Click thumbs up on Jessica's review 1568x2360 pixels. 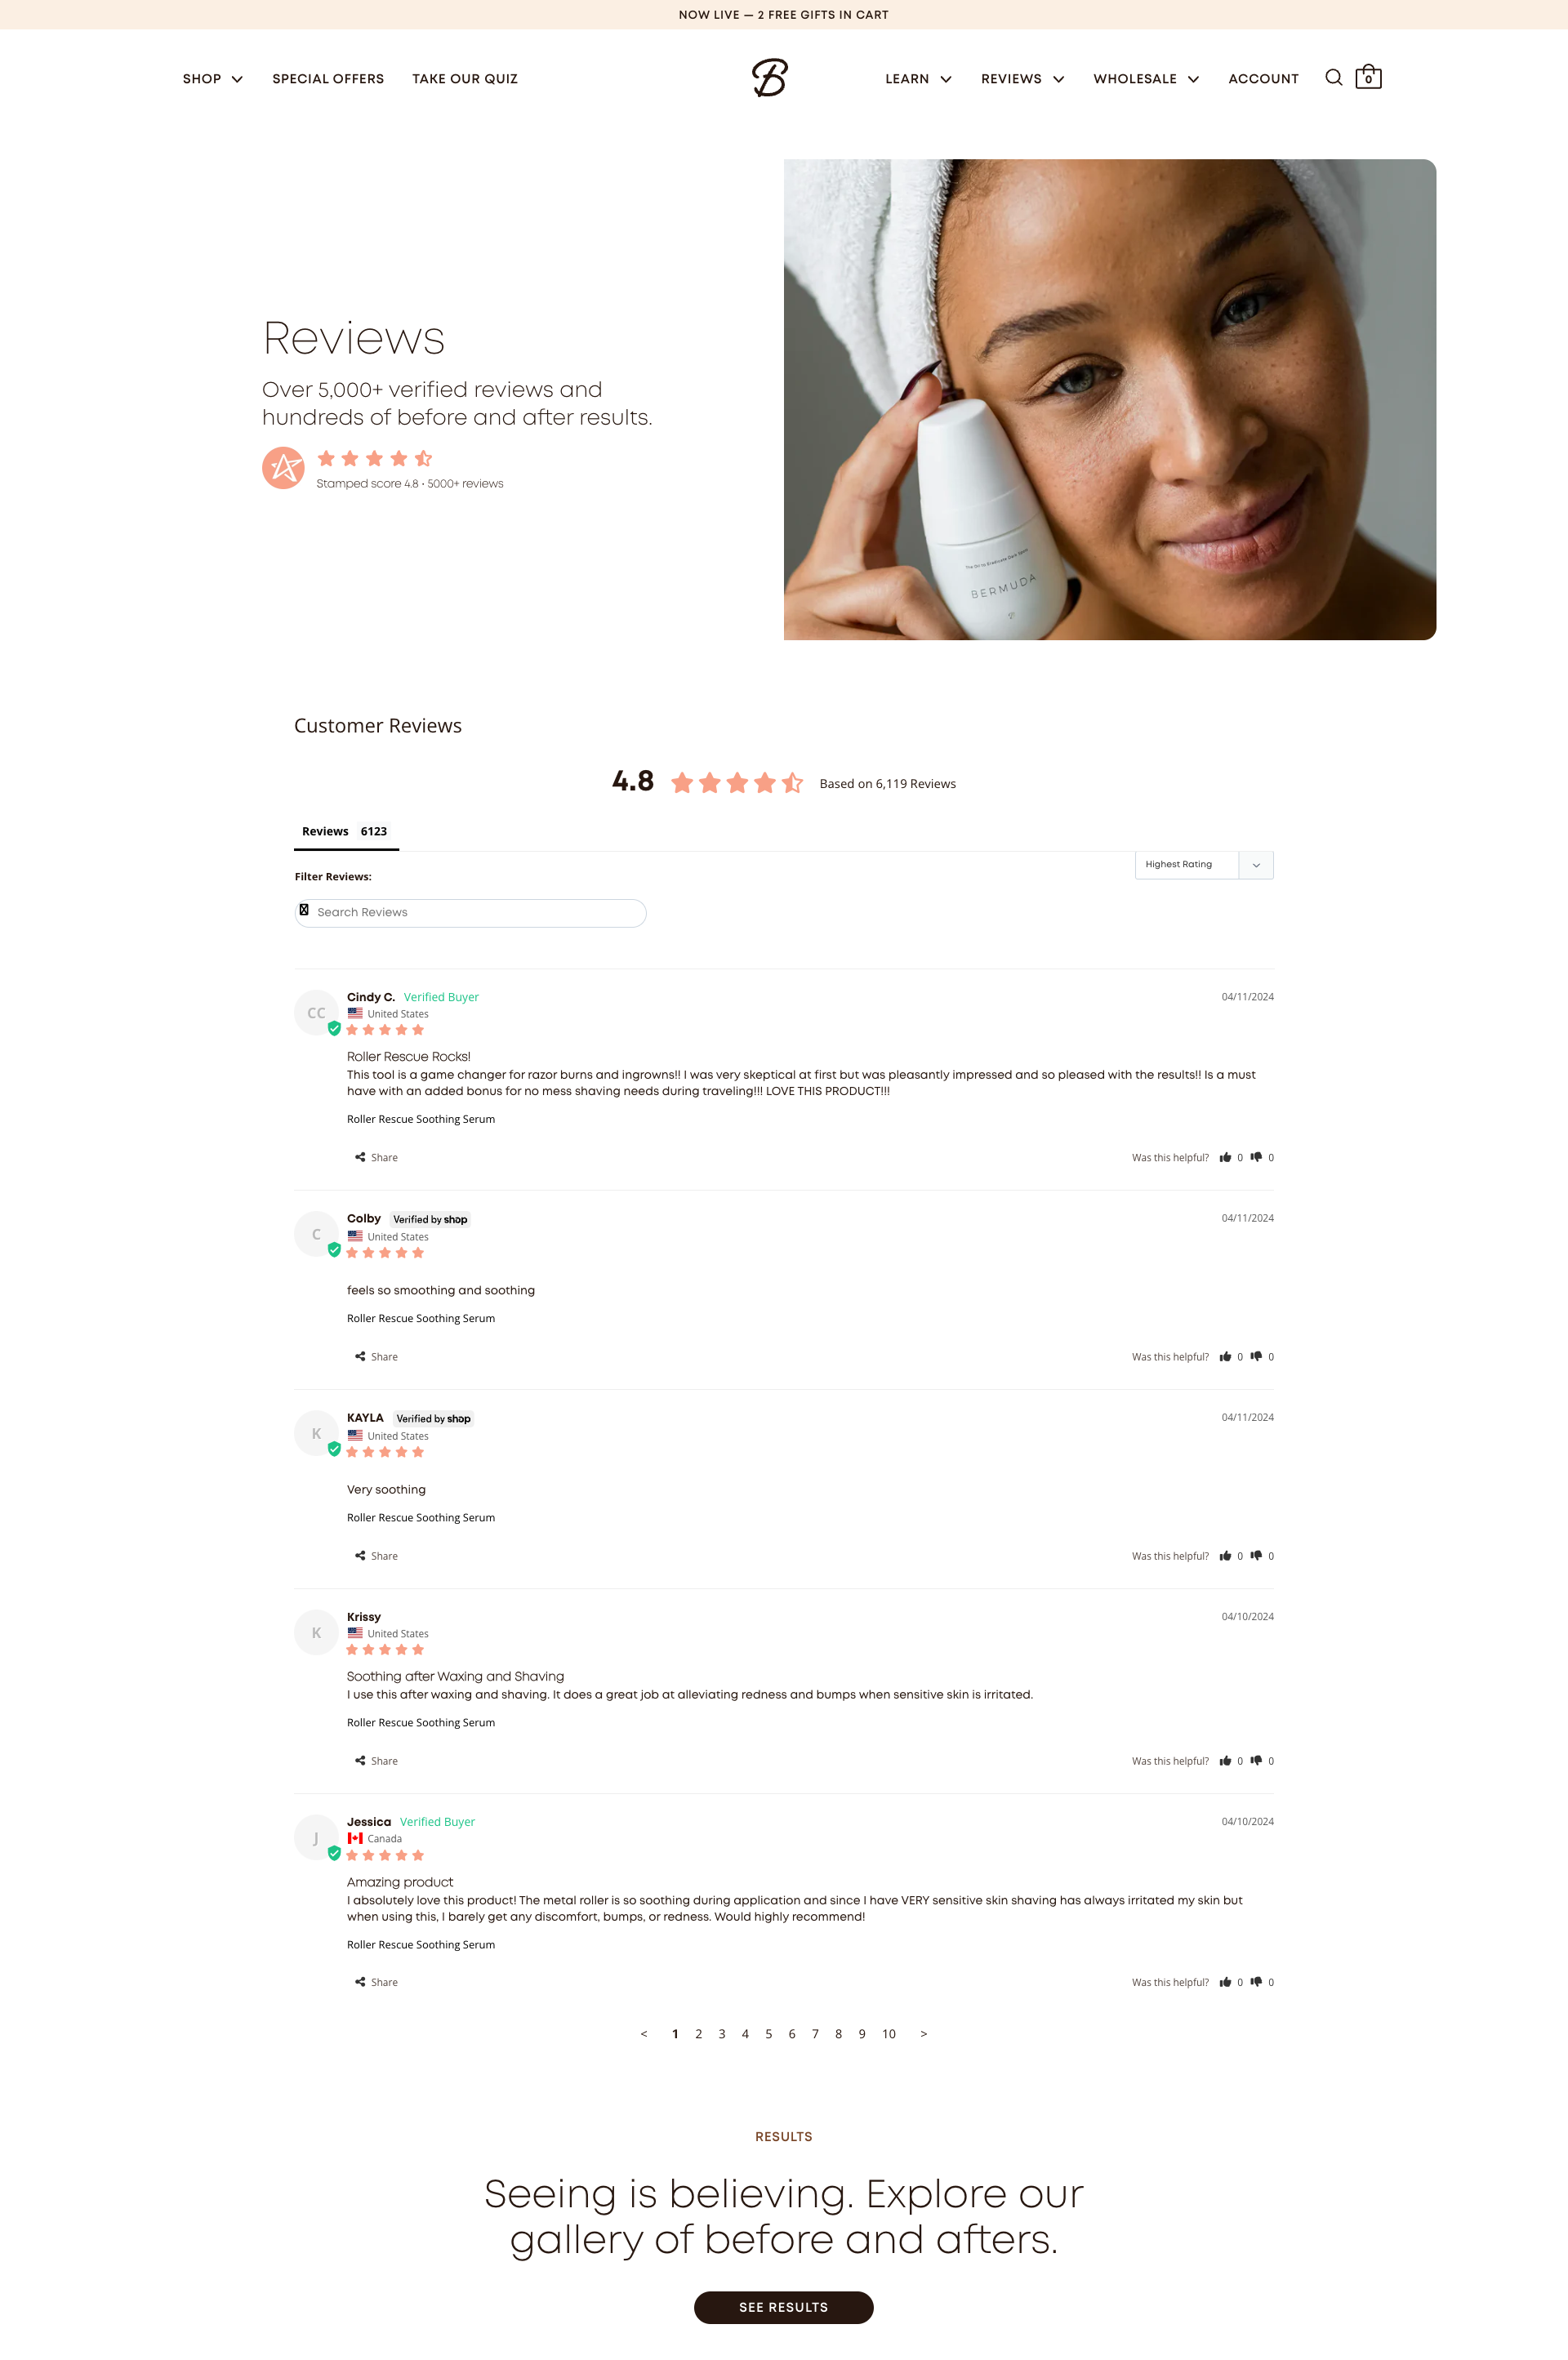coord(1225,1982)
